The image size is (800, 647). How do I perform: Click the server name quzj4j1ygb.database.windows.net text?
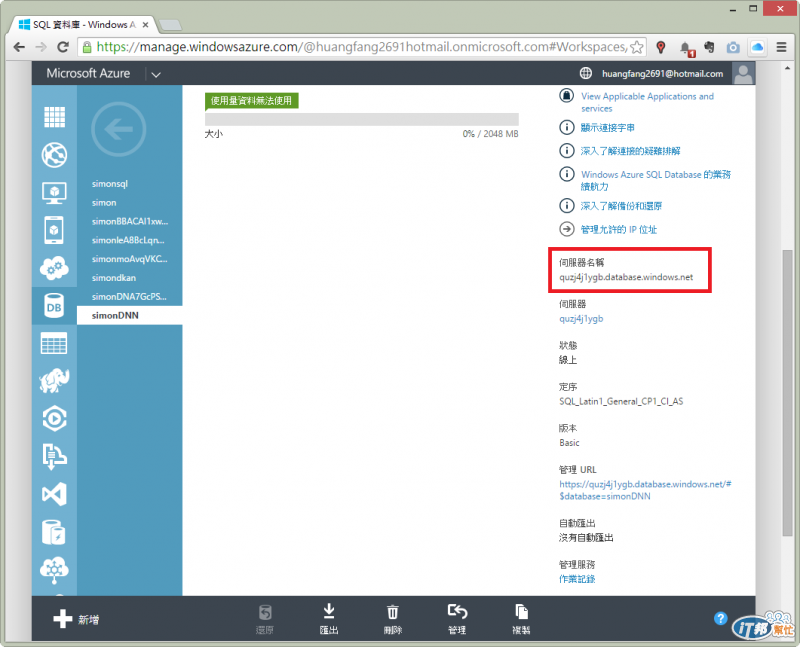coord(626,278)
